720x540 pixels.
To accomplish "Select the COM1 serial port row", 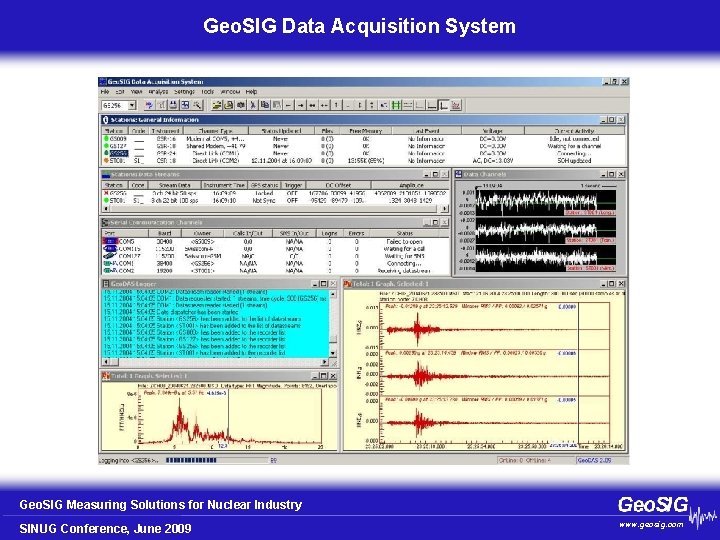I will (x=276, y=264).
